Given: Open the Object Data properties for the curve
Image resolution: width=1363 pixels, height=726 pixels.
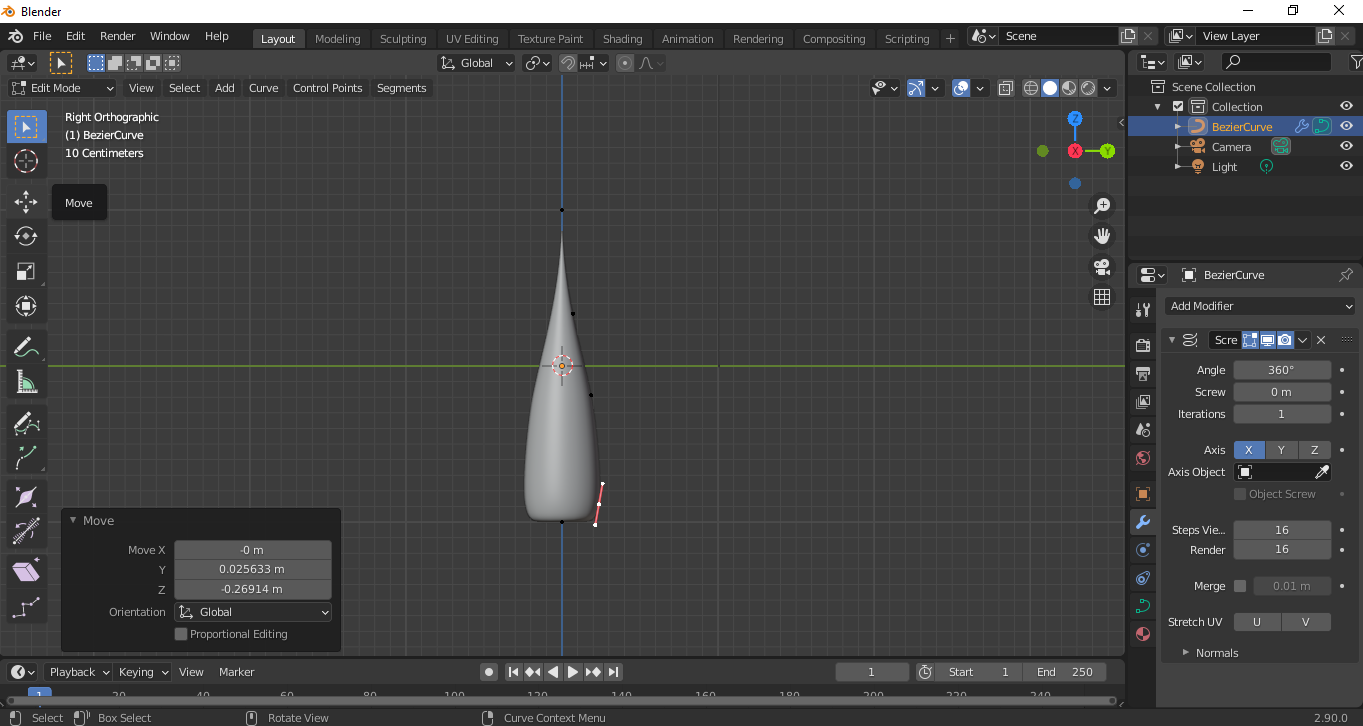Looking at the screenshot, I should tap(1142, 605).
